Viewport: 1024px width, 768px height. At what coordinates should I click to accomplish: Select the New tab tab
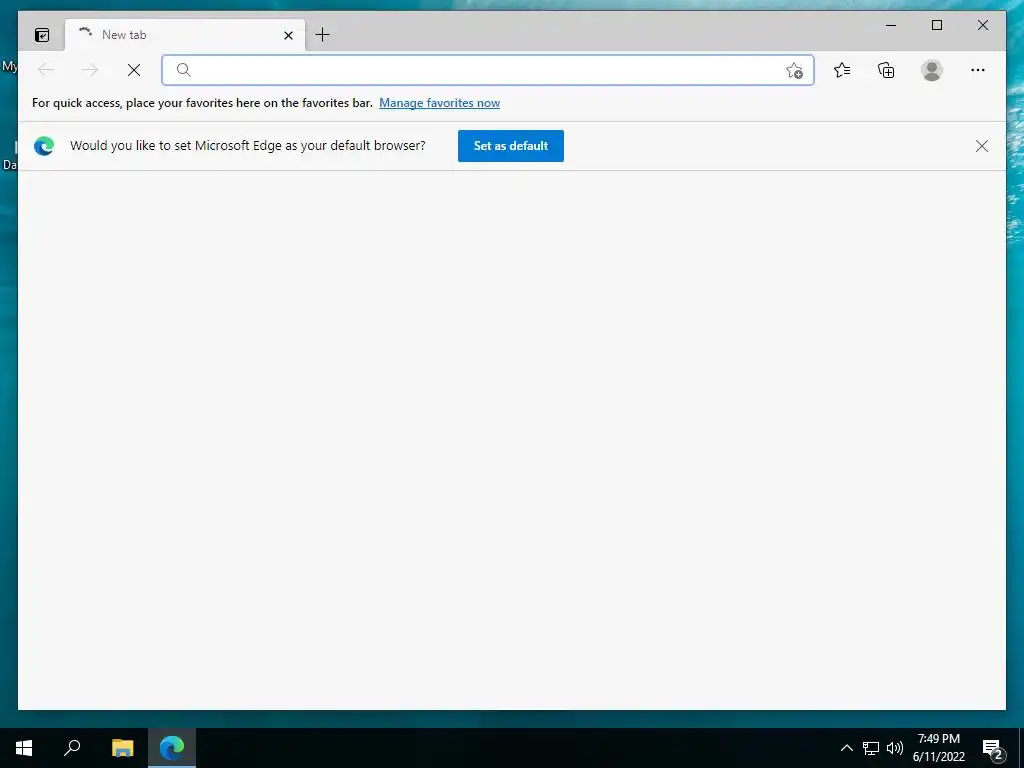(x=185, y=35)
